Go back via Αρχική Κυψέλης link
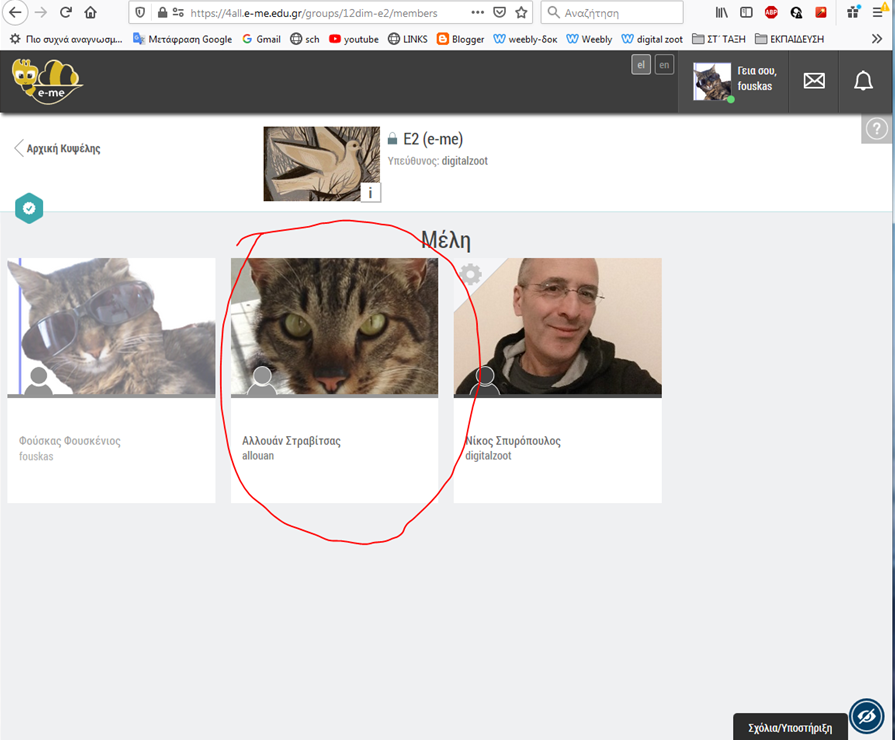The width and height of the screenshot is (895, 740). [57, 148]
